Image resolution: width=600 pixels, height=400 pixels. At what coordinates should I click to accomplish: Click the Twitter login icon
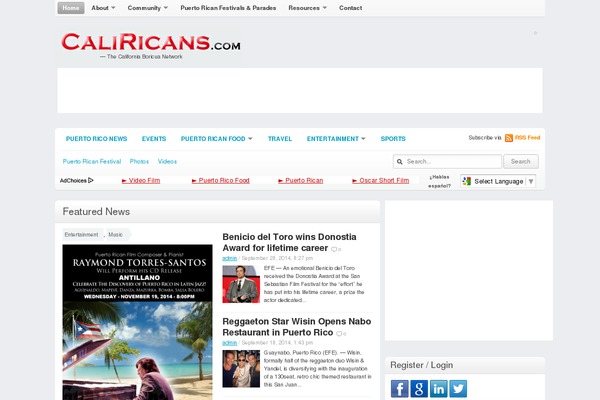tap(458, 389)
